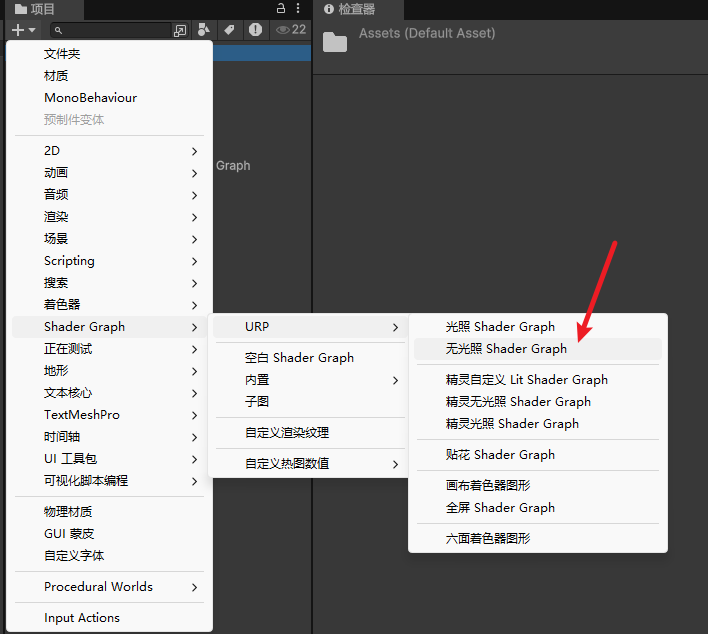
Task: Expand the 场景 submenu
Action: click(109, 239)
